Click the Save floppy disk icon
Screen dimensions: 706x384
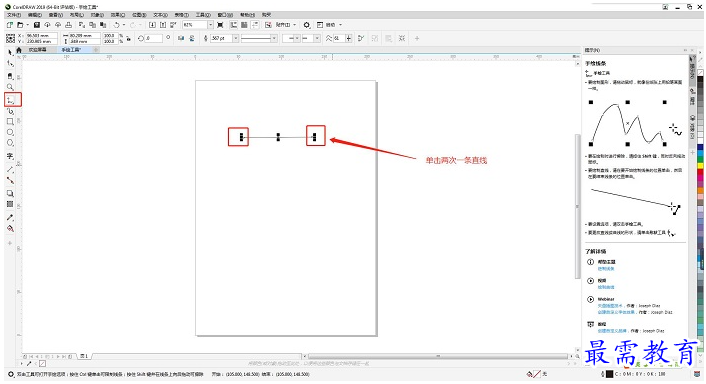(x=37, y=25)
